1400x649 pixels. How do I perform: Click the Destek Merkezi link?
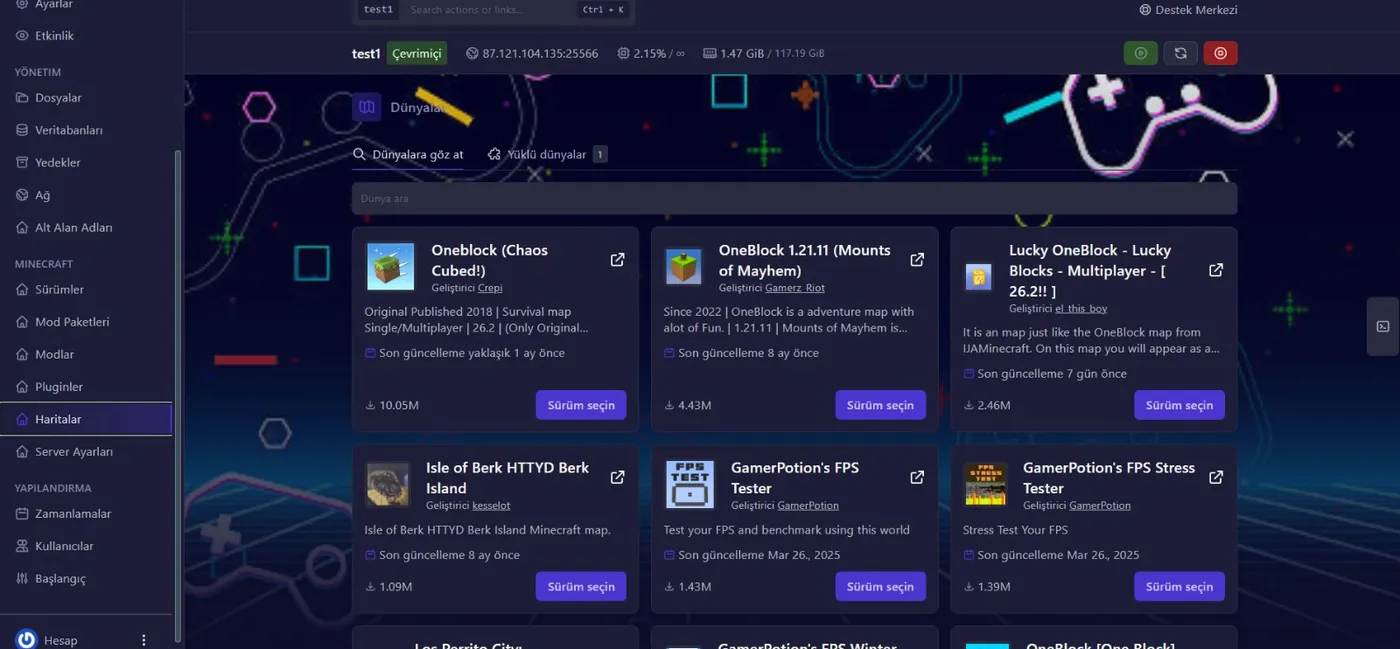[1188, 10]
